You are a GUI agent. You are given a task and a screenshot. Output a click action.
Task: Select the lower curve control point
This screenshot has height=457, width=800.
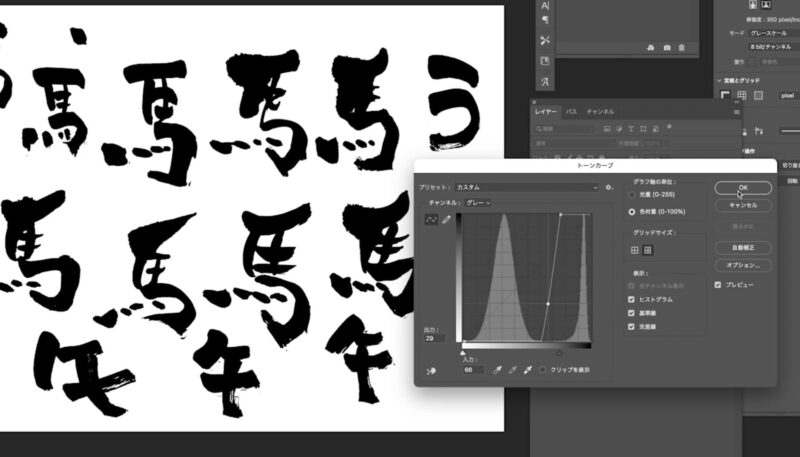pyautogui.click(x=548, y=304)
